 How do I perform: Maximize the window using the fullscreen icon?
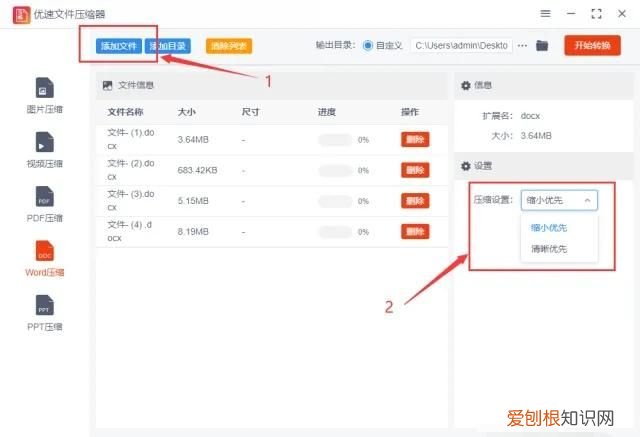click(596, 14)
